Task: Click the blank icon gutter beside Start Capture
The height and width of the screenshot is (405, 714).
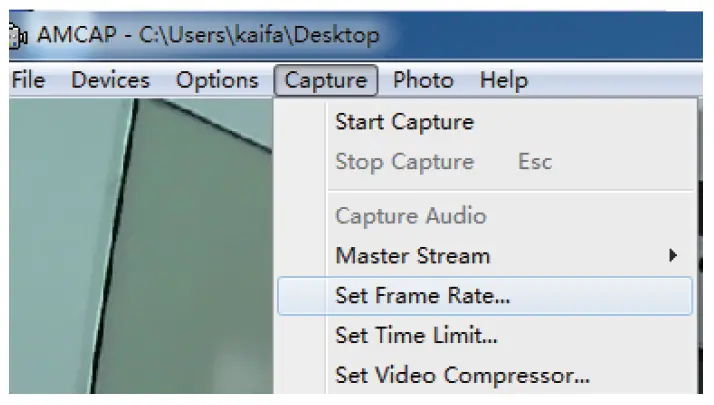Action: [304, 123]
